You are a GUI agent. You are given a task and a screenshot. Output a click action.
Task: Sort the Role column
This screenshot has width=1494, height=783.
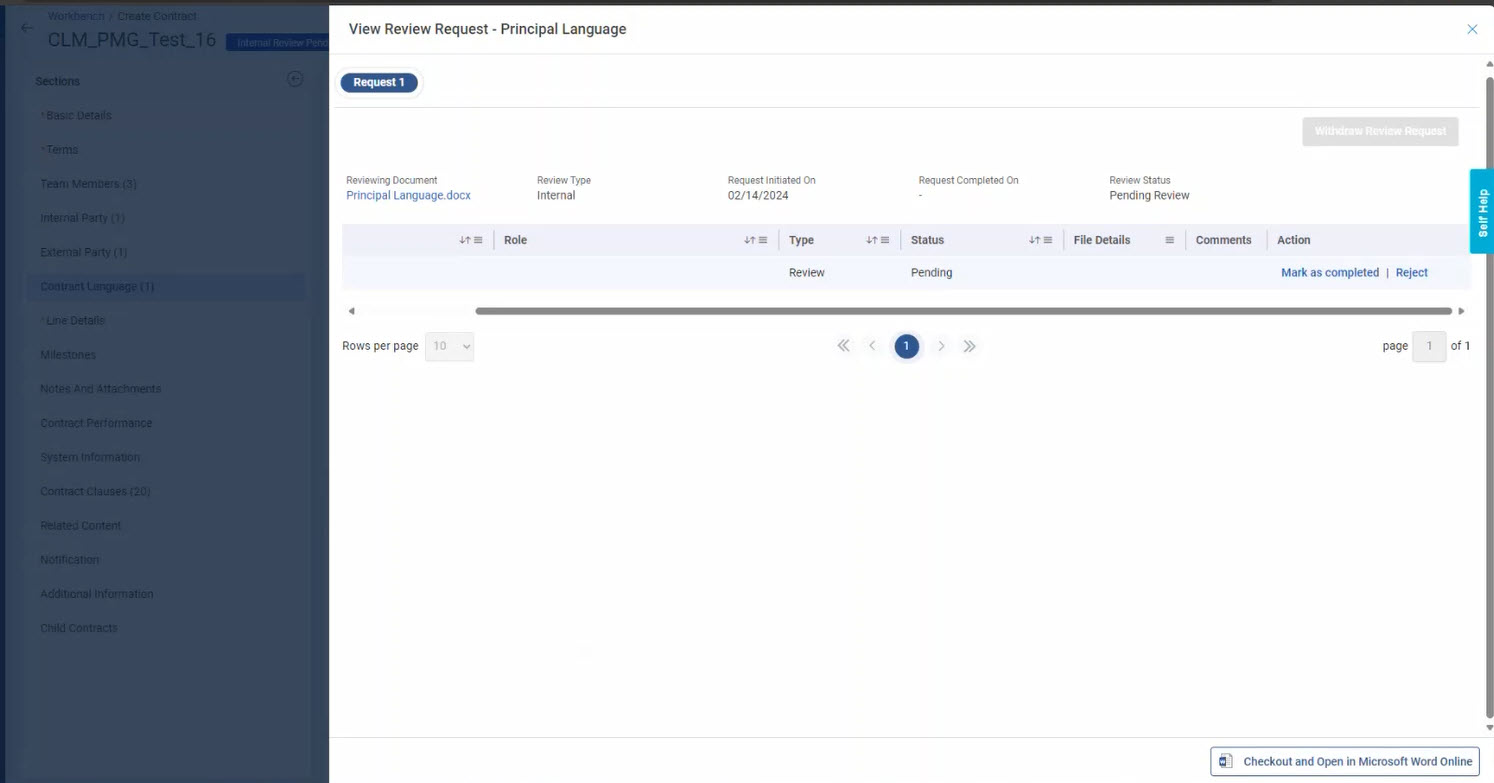click(749, 240)
